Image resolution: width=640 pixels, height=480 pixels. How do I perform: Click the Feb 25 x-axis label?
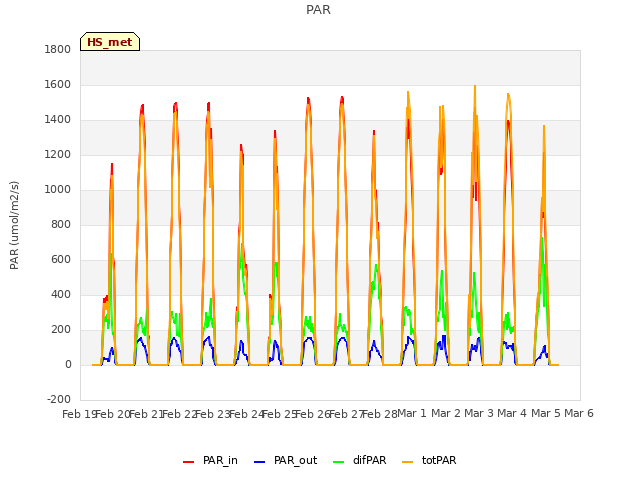(279, 414)
